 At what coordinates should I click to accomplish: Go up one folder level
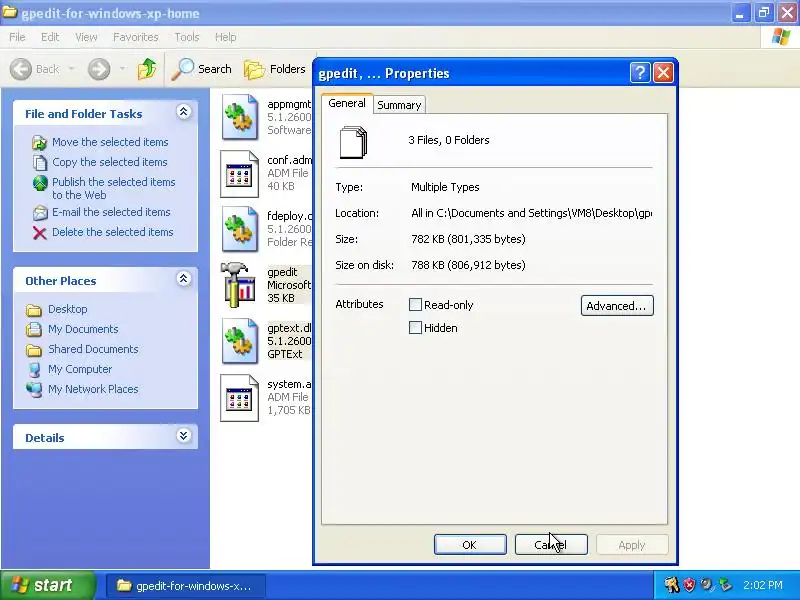click(147, 69)
